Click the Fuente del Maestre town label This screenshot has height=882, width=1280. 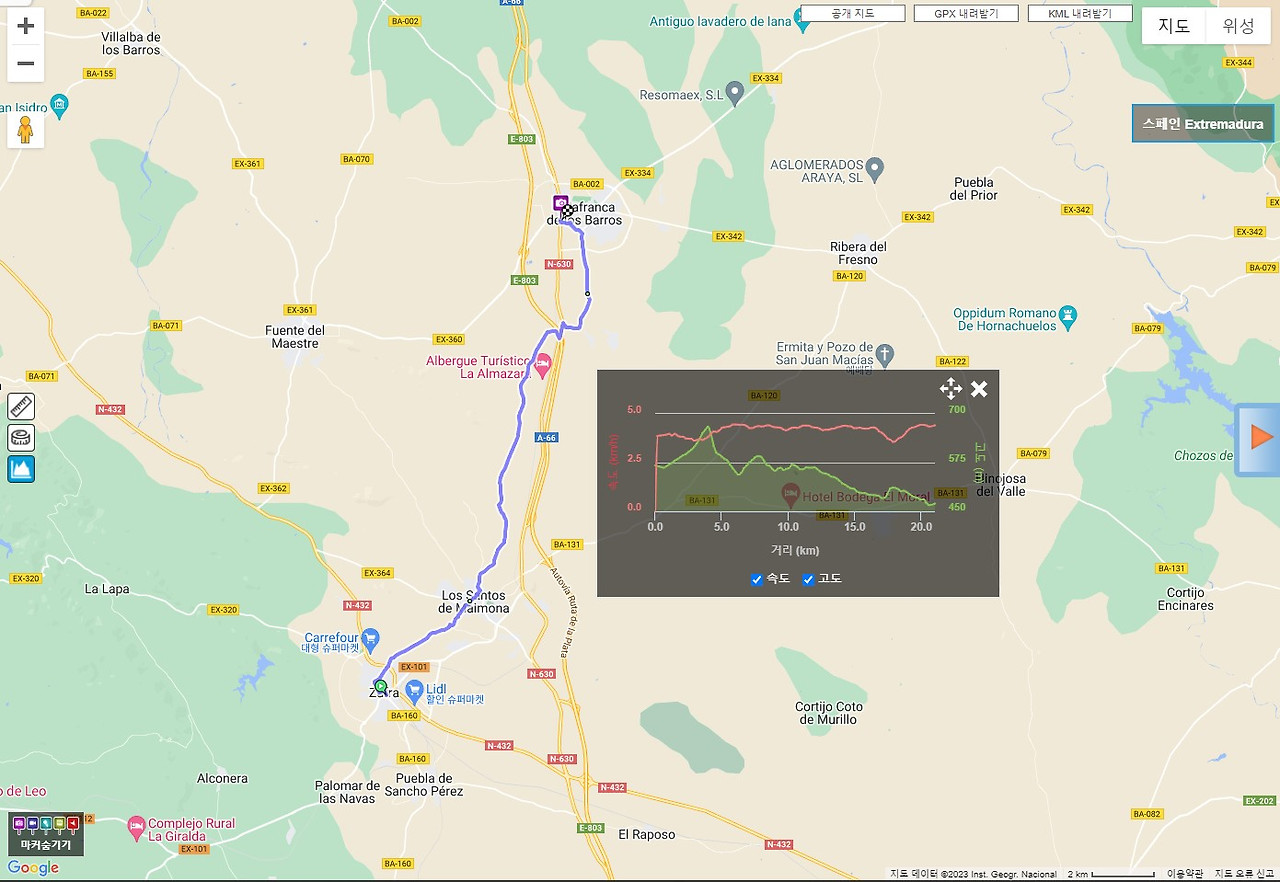[x=295, y=337]
